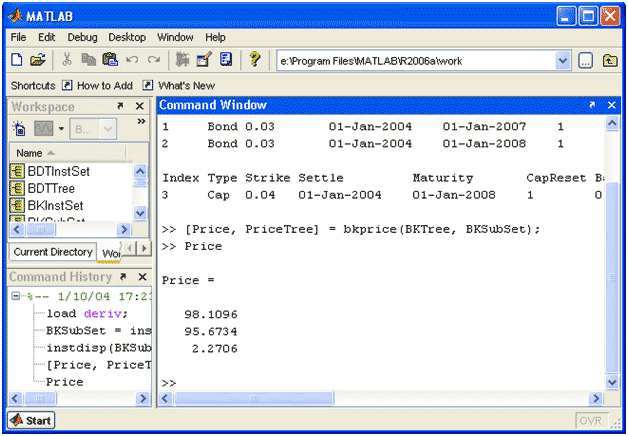Click Command Window horizontal scroll right arrow
The image size is (628, 436).
coord(596,398)
